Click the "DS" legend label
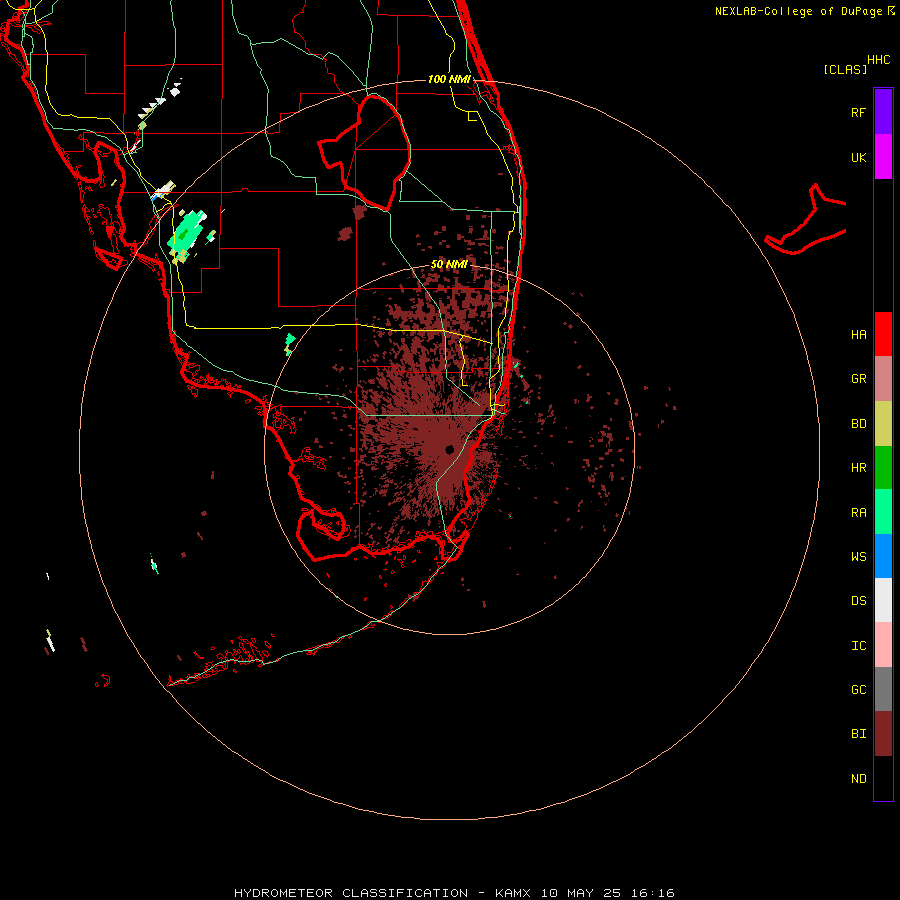The height and width of the screenshot is (900, 900). point(858,600)
